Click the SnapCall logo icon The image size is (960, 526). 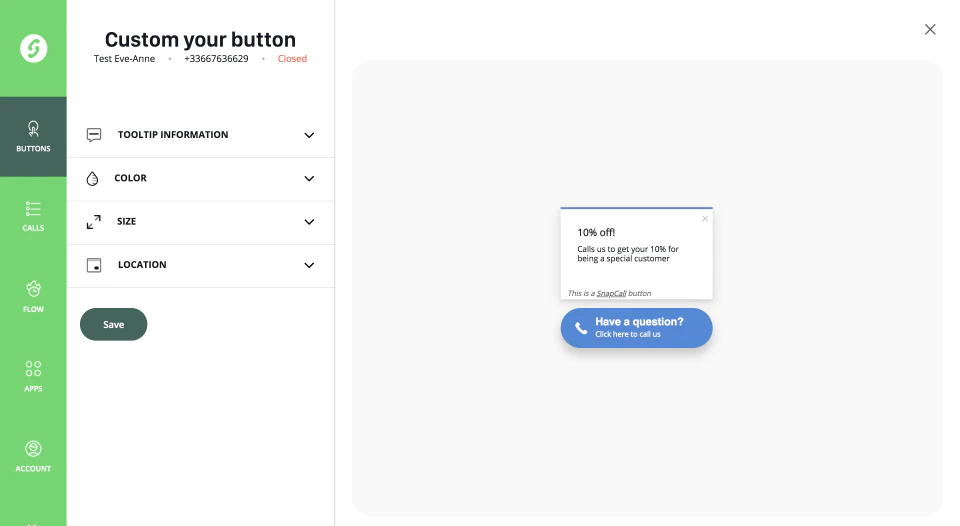(33, 48)
